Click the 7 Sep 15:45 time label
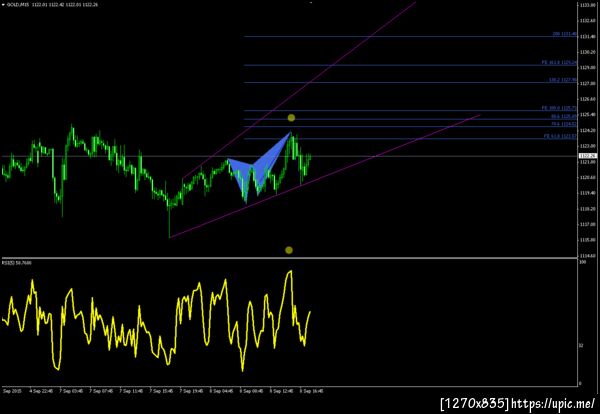 [x=161, y=391]
